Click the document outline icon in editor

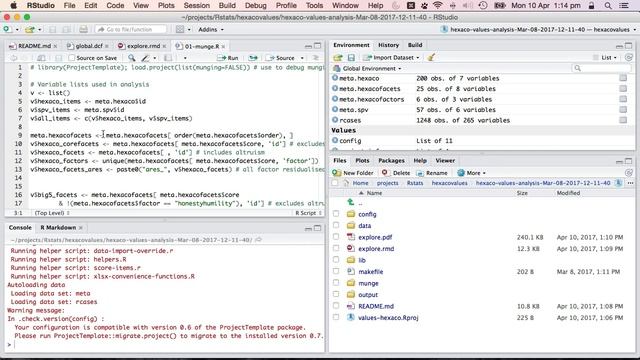point(316,58)
